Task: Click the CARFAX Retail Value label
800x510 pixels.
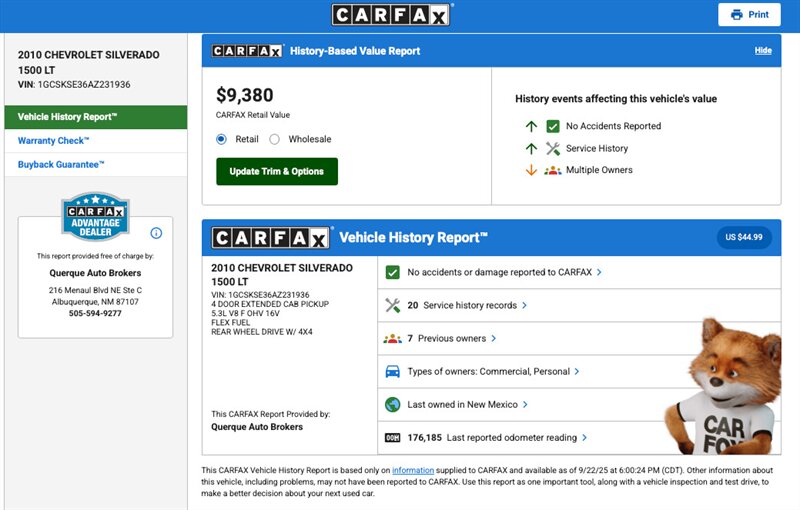Action: 253,115
